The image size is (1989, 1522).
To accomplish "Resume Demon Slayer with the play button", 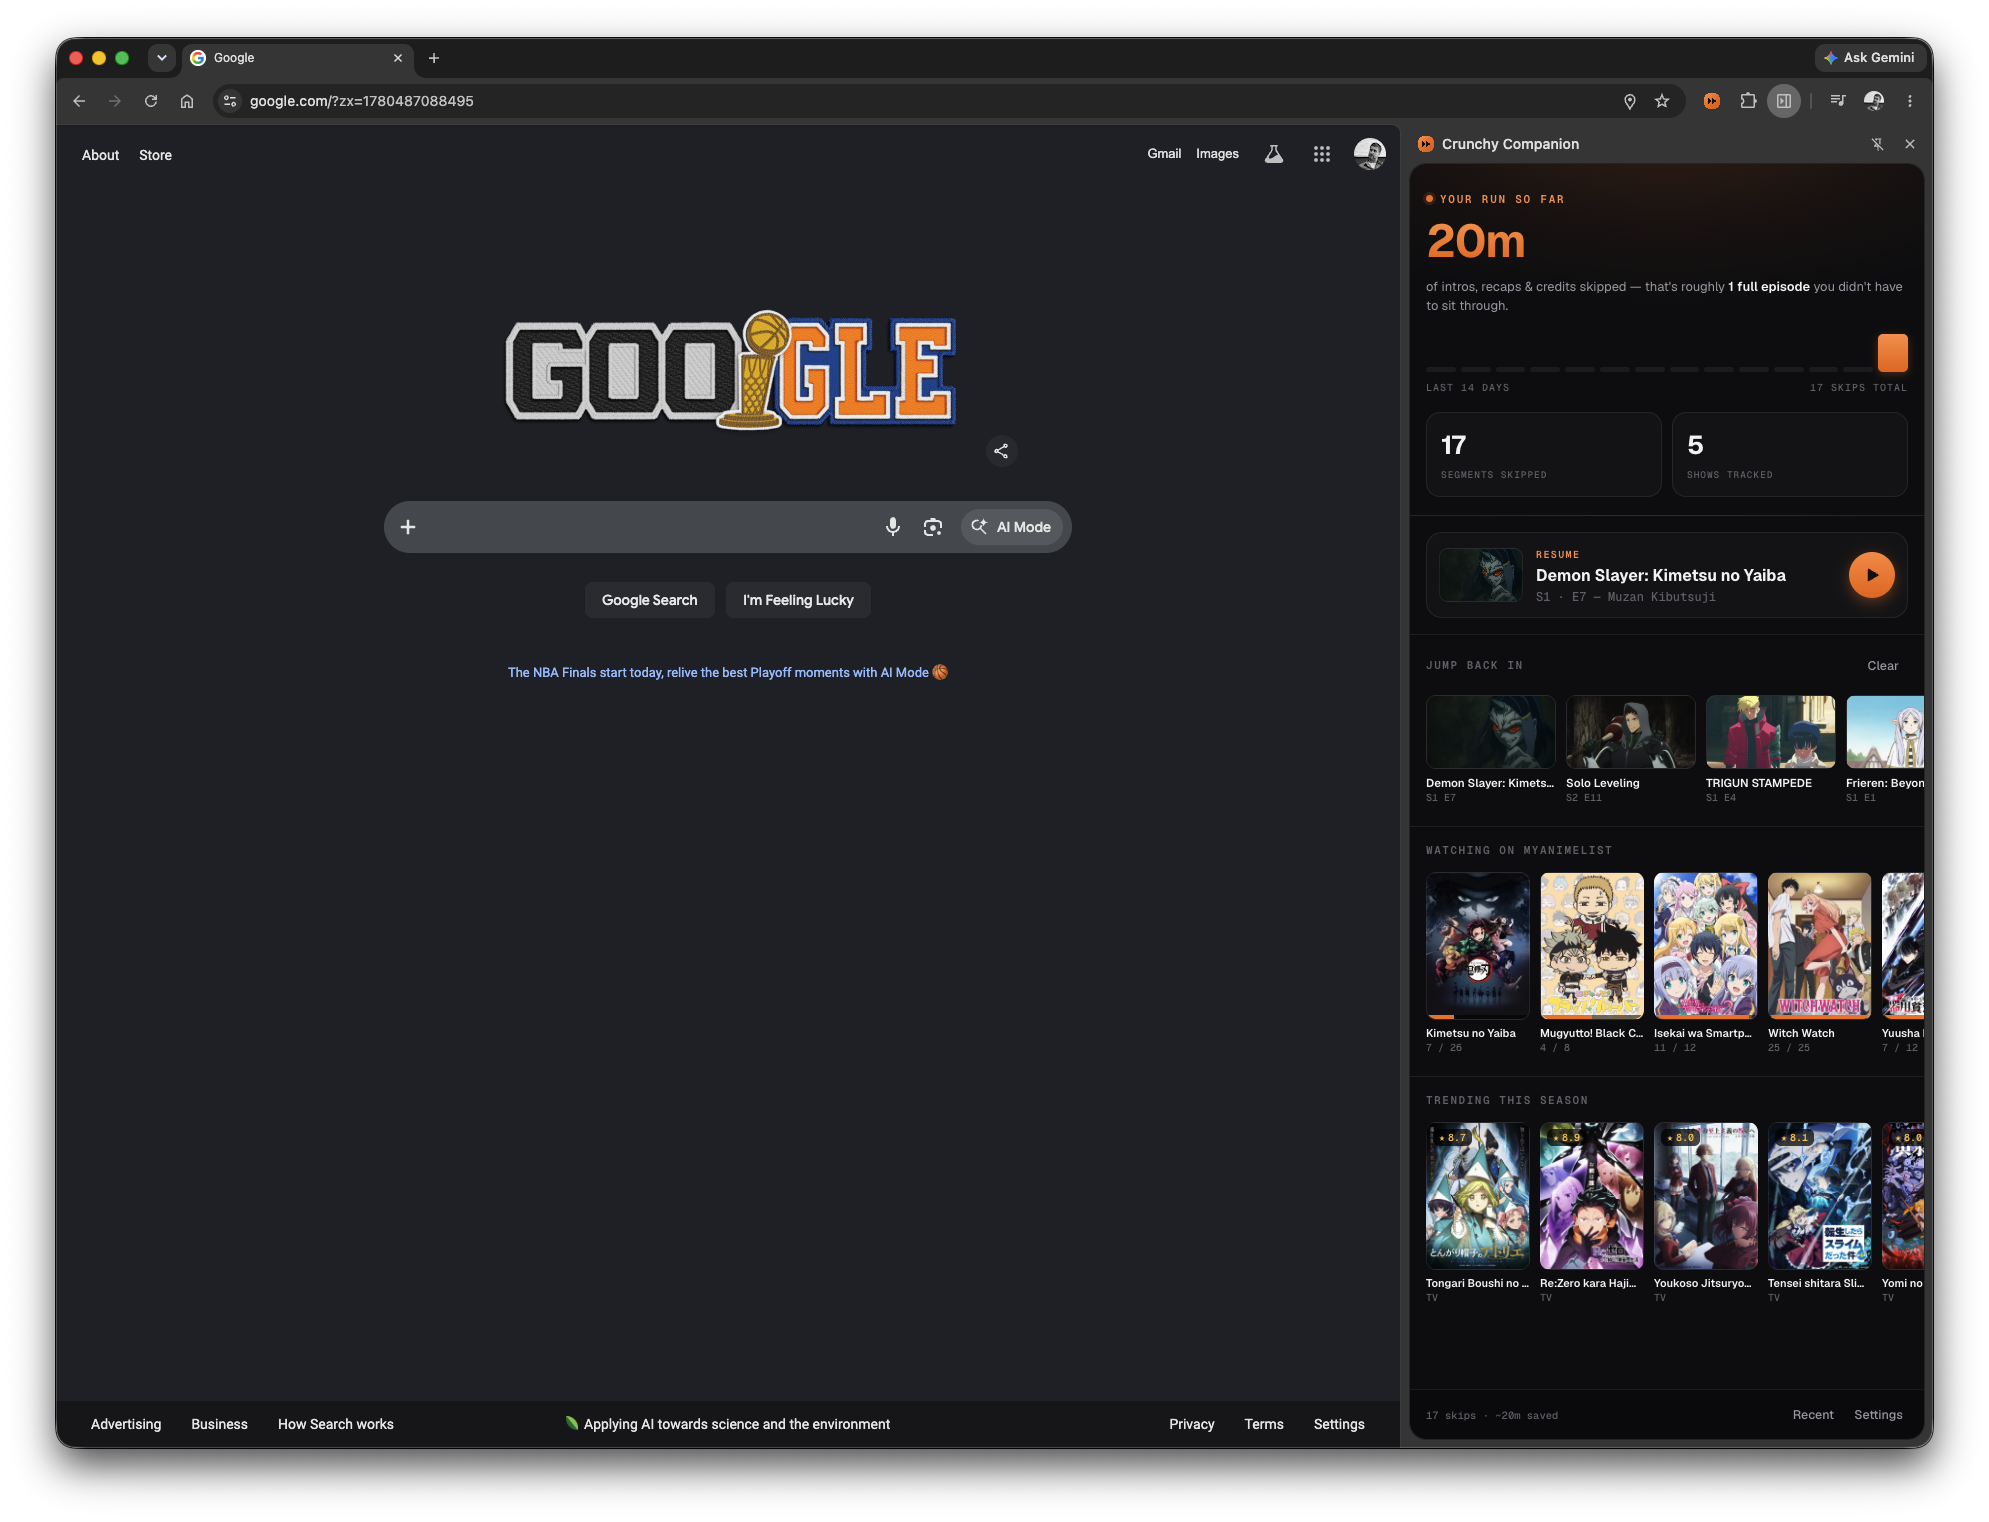I will (x=1872, y=575).
